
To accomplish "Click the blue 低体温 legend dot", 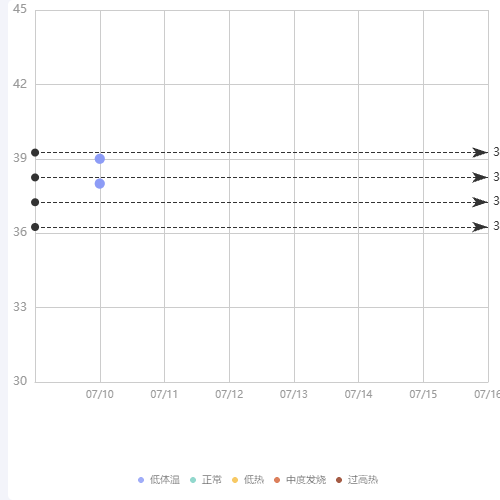I will pos(141,480).
